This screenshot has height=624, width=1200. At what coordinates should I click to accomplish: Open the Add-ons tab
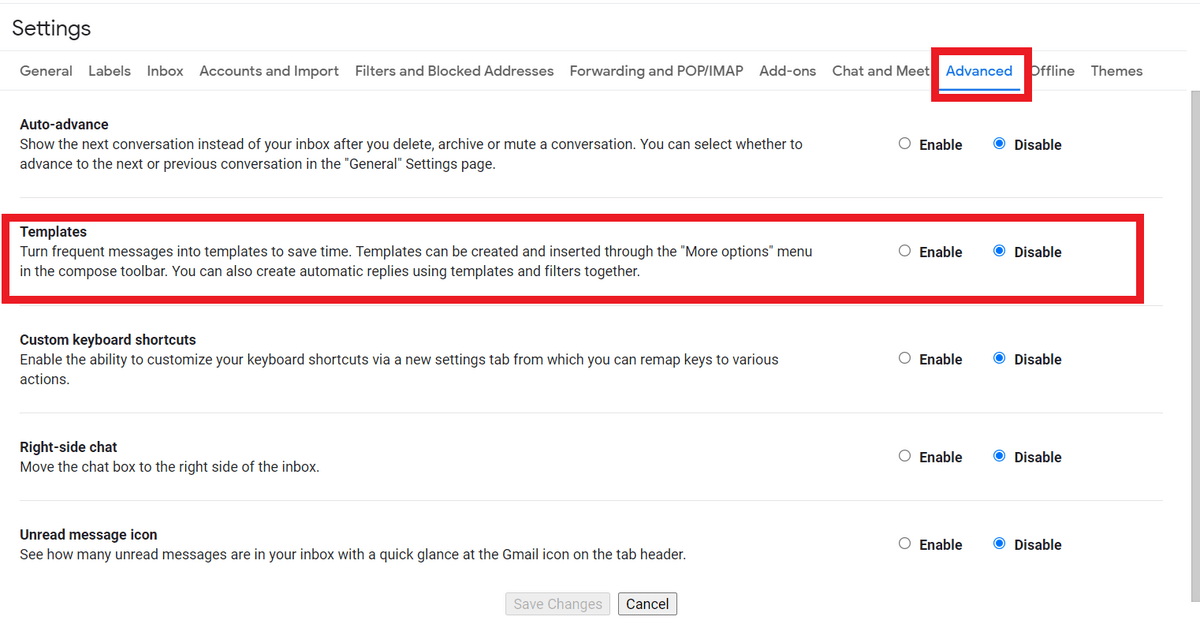pyautogui.click(x=787, y=71)
